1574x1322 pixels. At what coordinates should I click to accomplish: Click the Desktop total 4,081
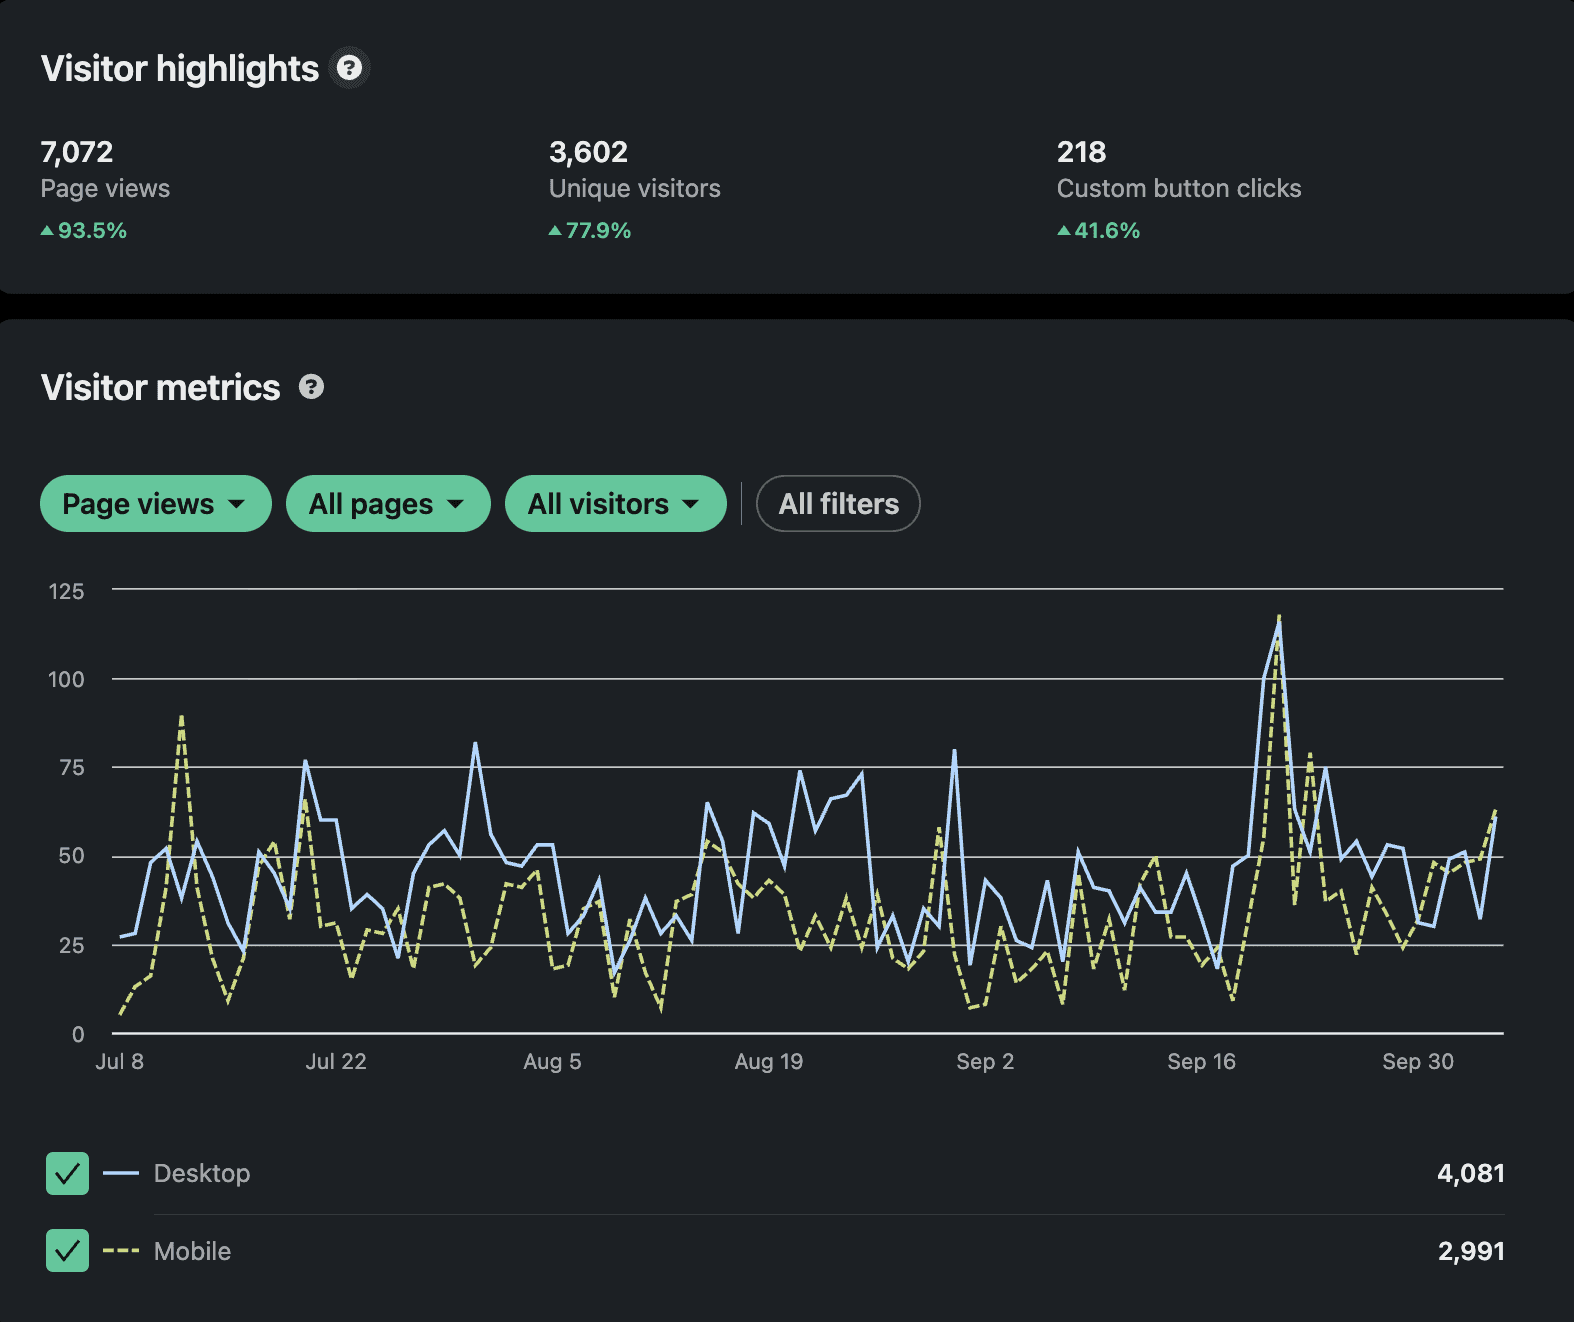(x=1470, y=1173)
